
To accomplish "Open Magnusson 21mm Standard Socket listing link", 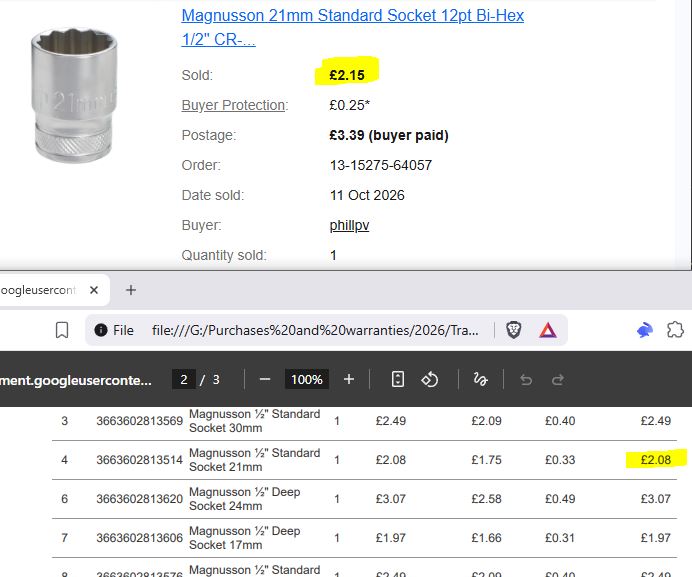I will (353, 27).
